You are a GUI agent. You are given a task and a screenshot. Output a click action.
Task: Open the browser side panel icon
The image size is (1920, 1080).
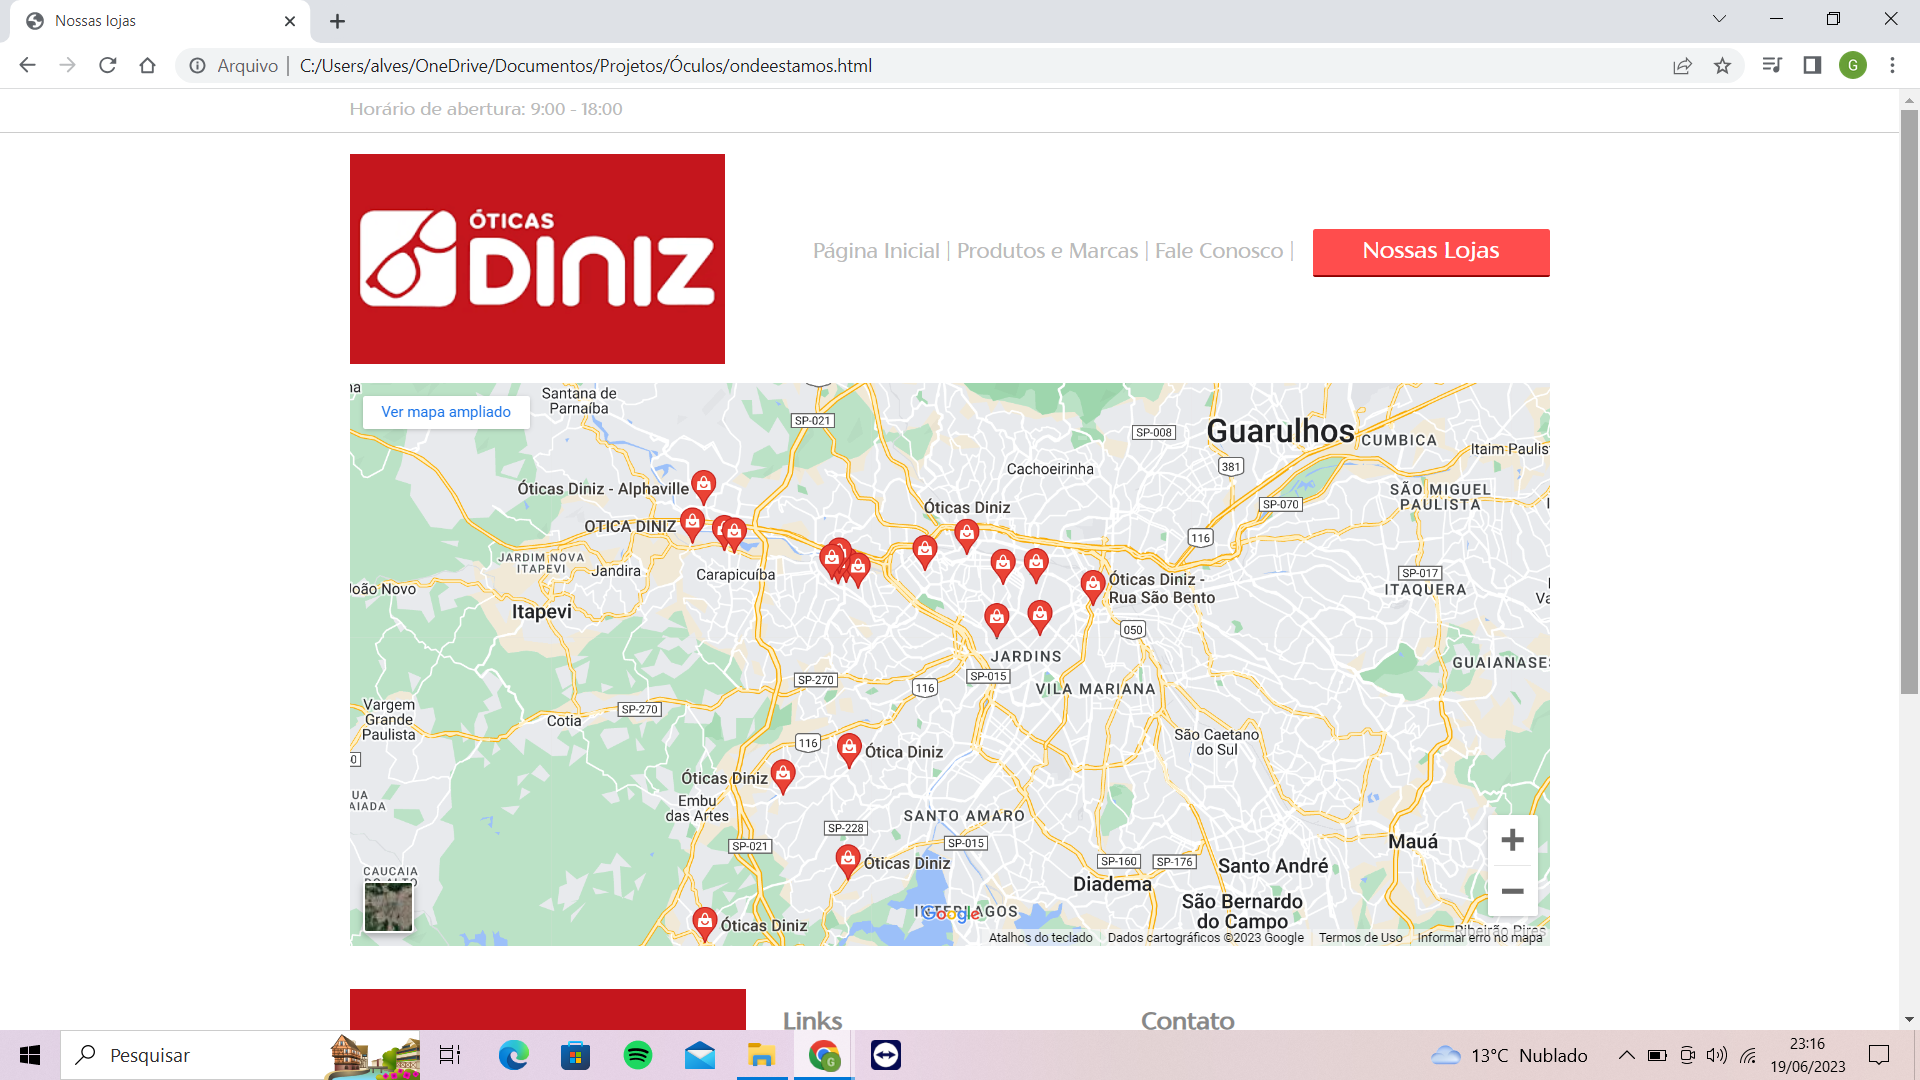pyautogui.click(x=1812, y=66)
